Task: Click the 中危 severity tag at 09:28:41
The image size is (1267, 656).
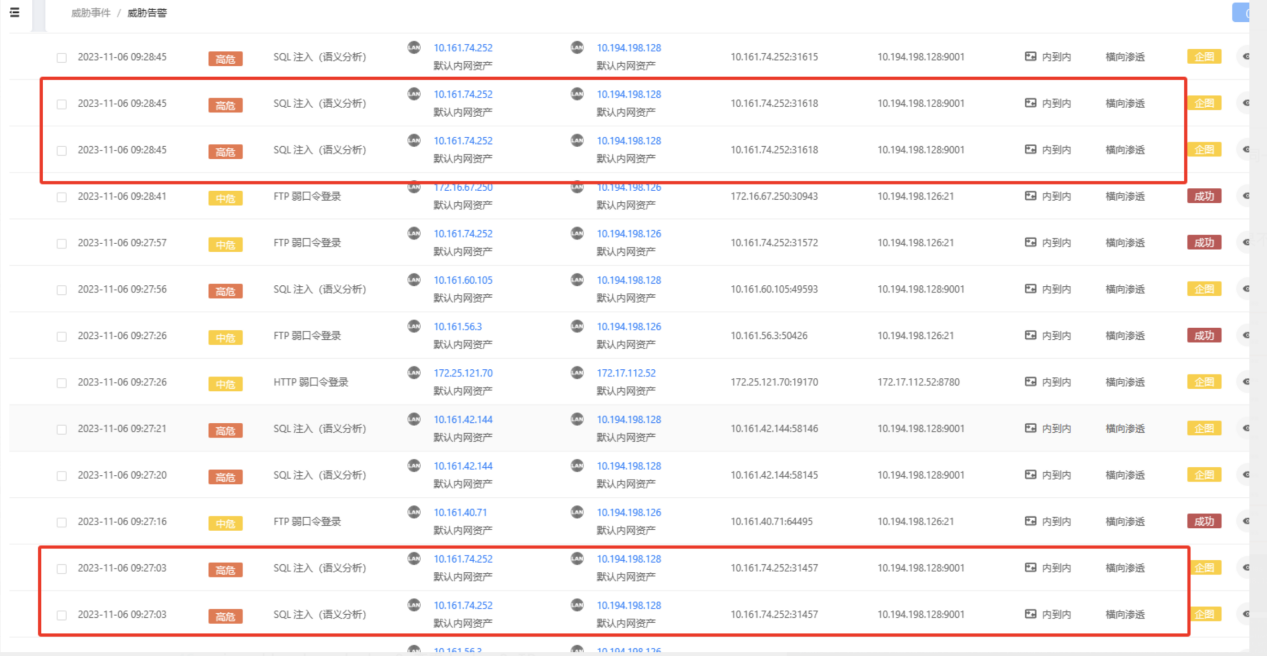Action: [225, 198]
